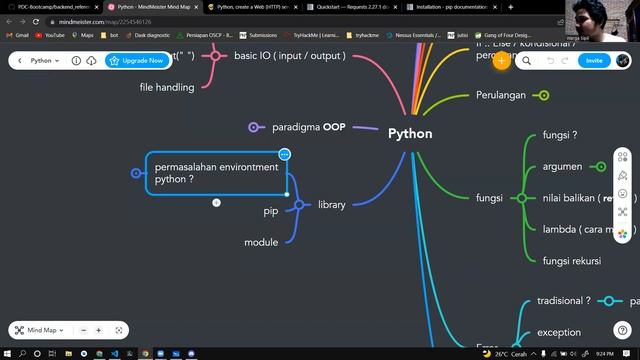
Task: Open the style paint bucket icon in the sidebar
Action: click(x=622, y=175)
